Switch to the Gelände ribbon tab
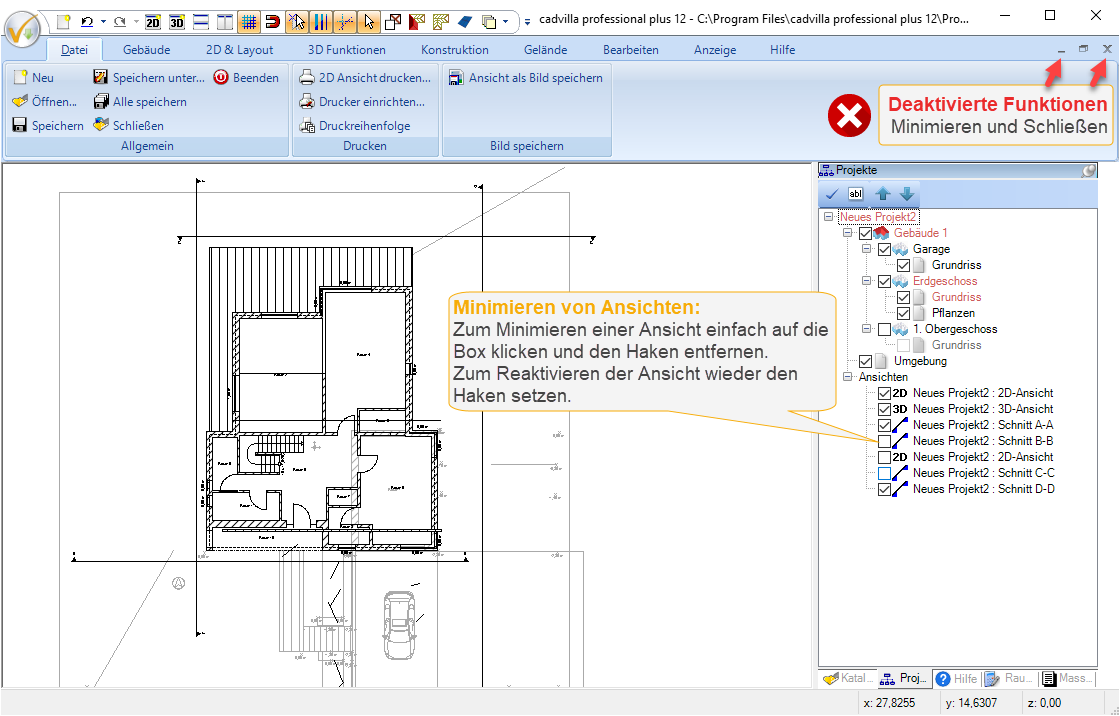This screenshot has height=716, width=1120. tap(545, 50)
